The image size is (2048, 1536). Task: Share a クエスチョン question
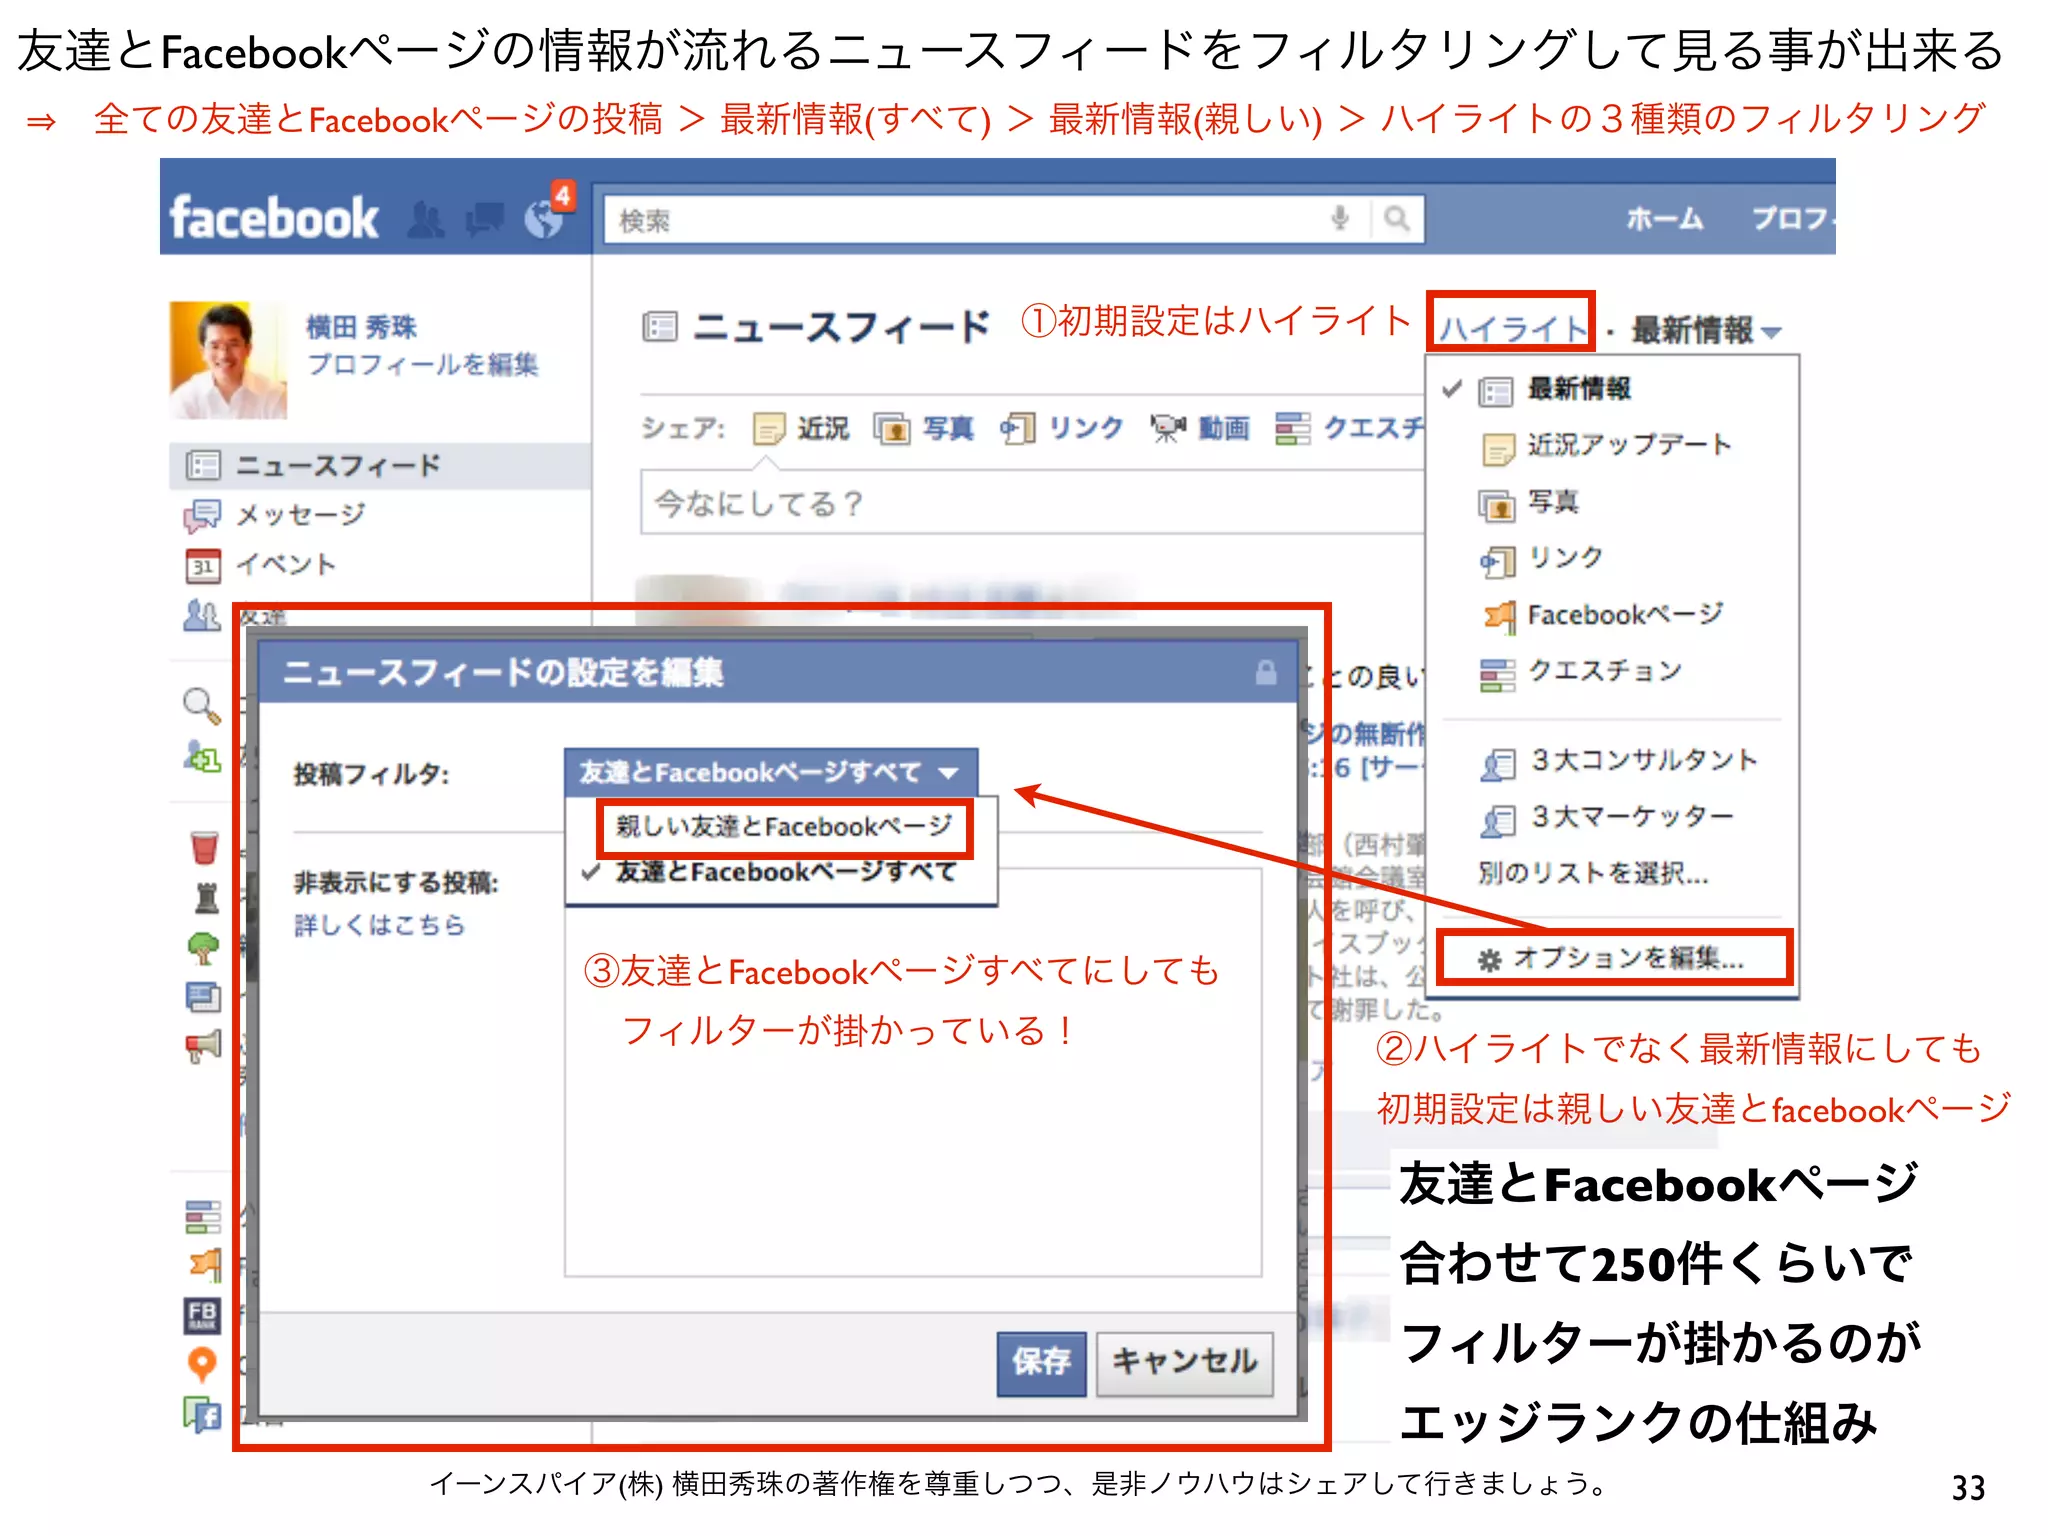tap(1349, 429)
